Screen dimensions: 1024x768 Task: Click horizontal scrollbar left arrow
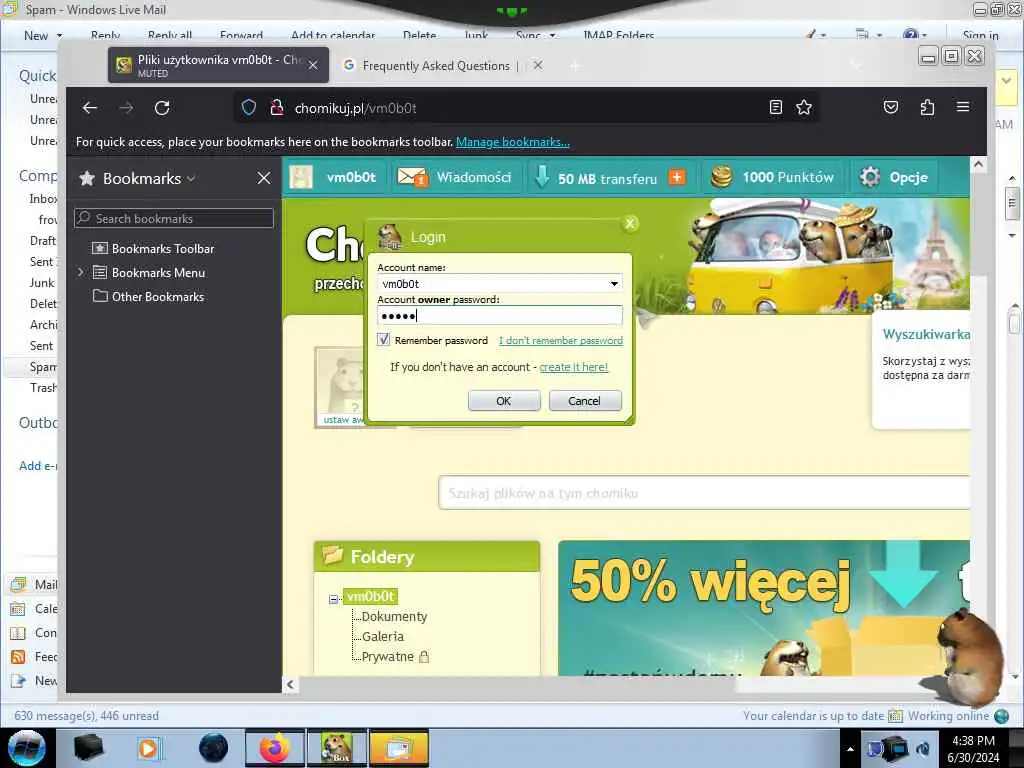coord(291,684)
